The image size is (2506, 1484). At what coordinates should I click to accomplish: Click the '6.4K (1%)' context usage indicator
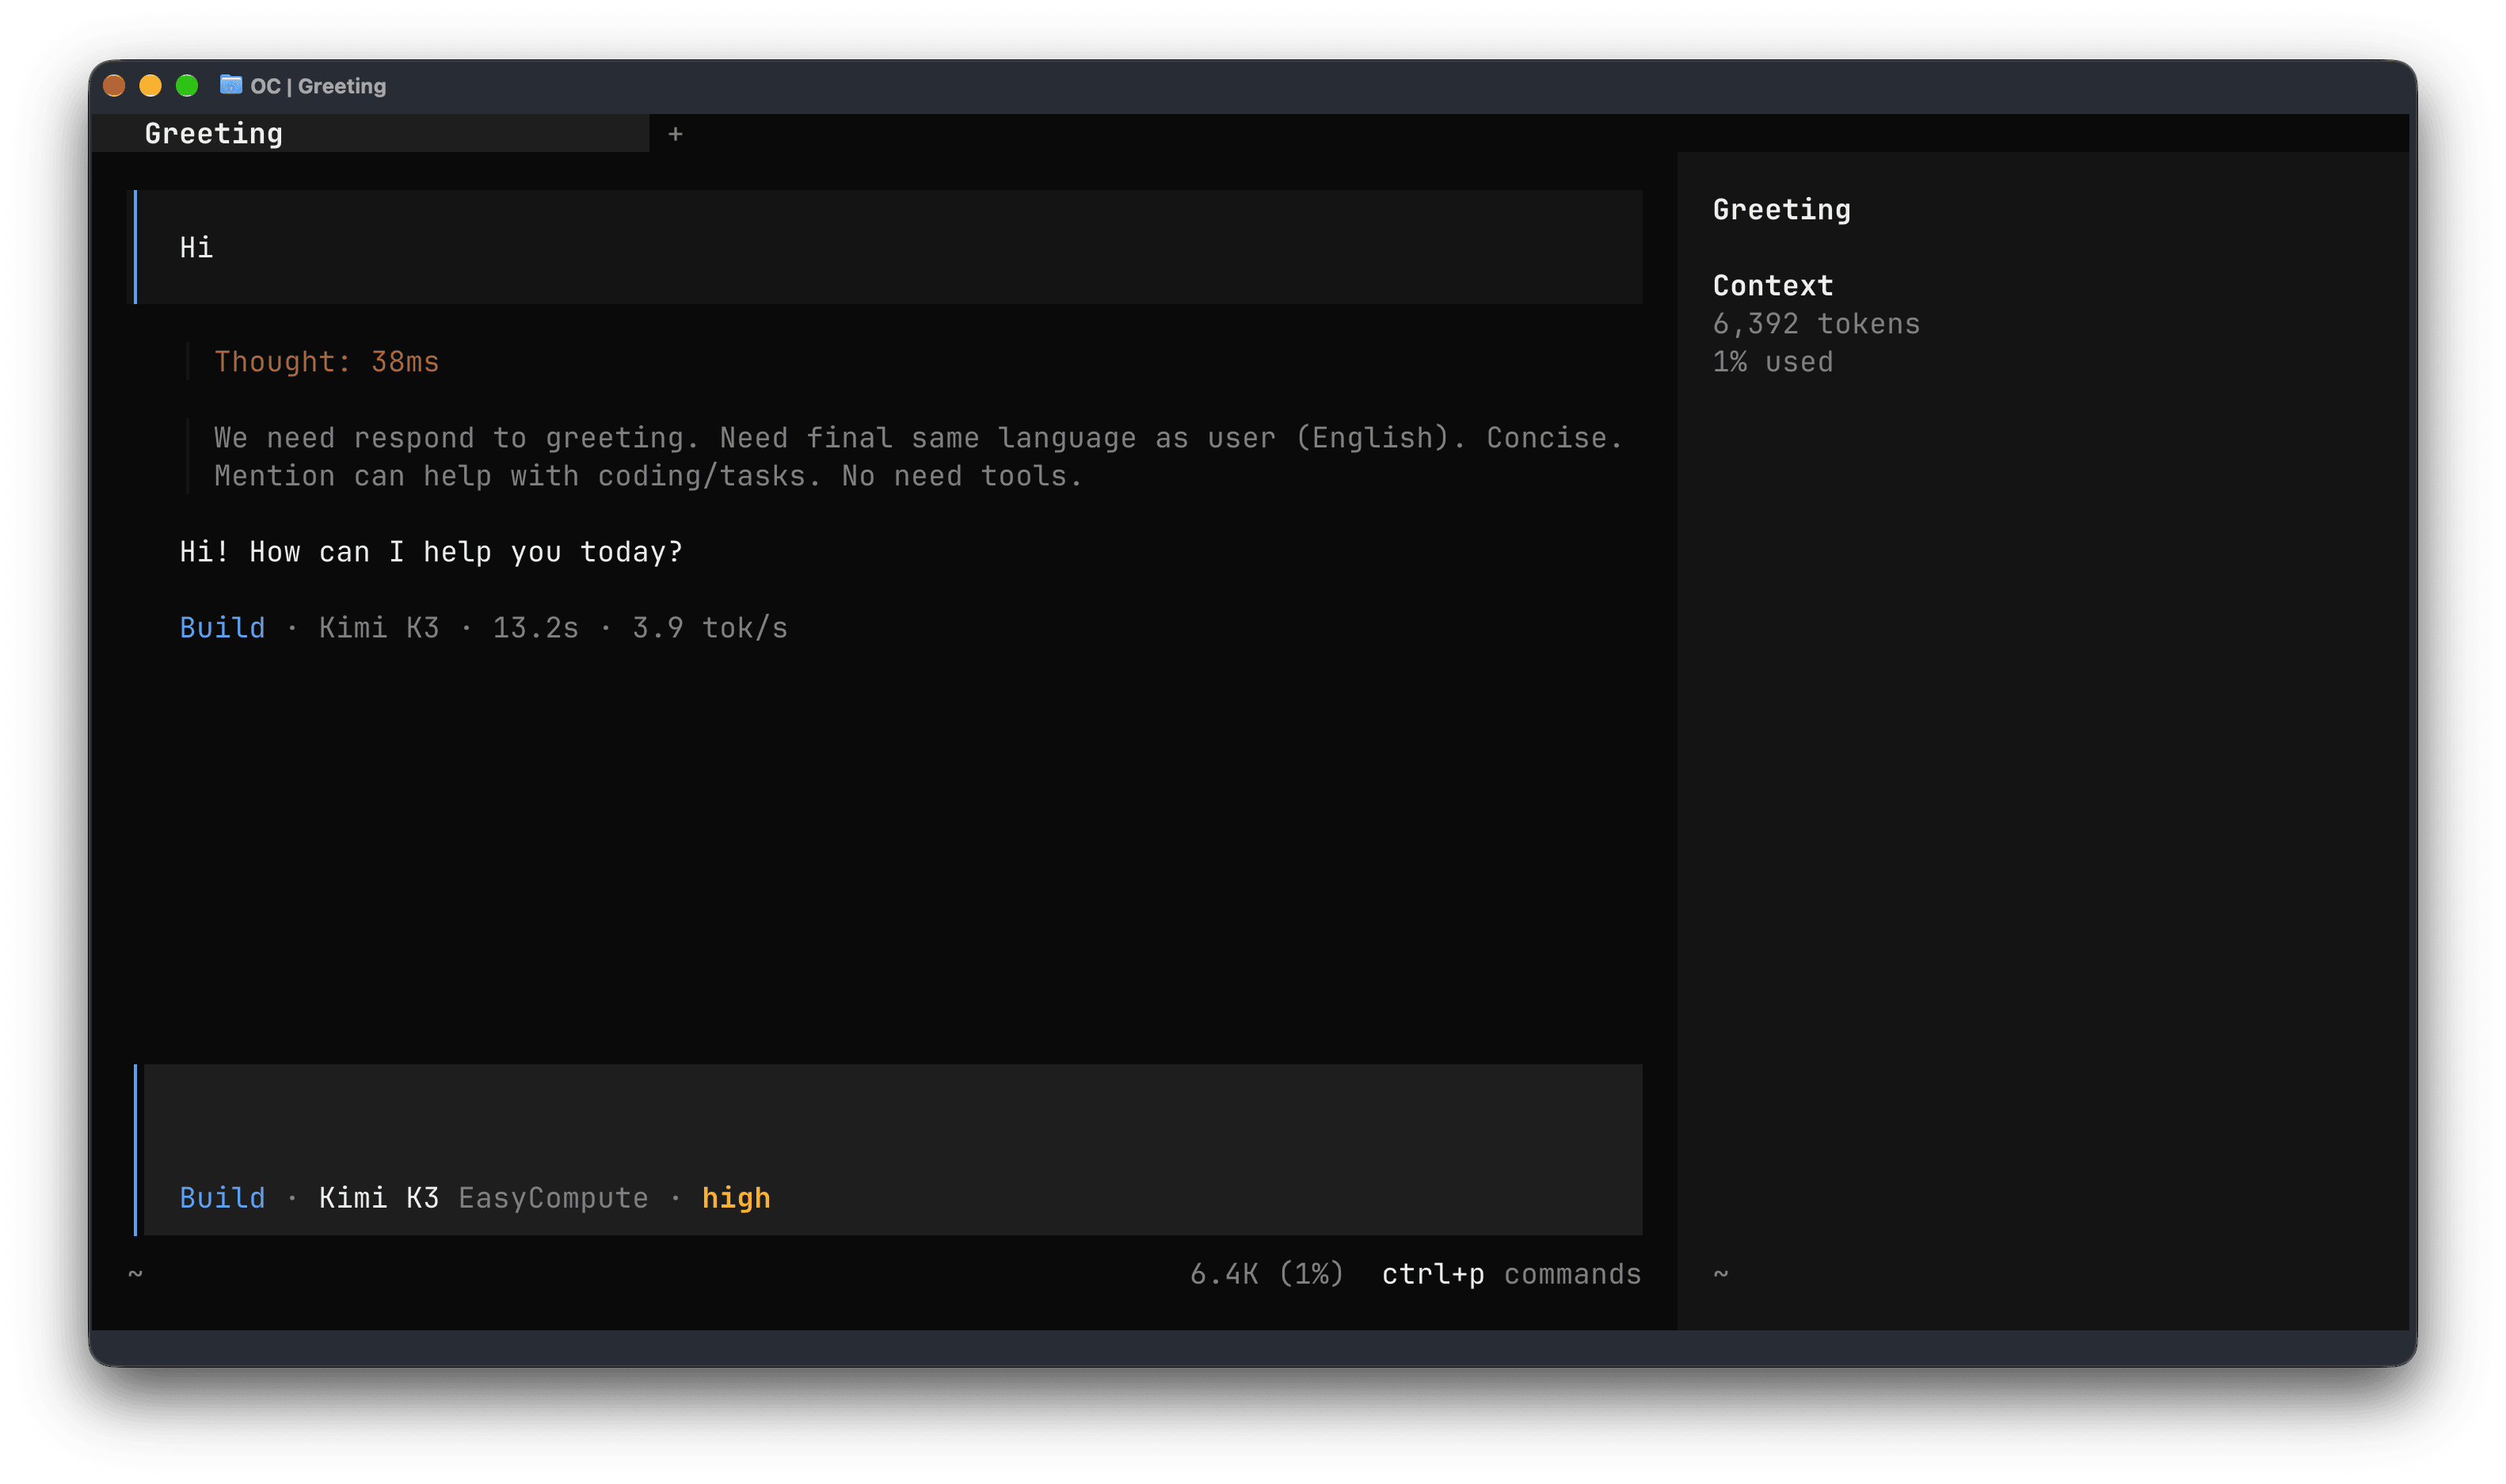click(1266, 1273)
